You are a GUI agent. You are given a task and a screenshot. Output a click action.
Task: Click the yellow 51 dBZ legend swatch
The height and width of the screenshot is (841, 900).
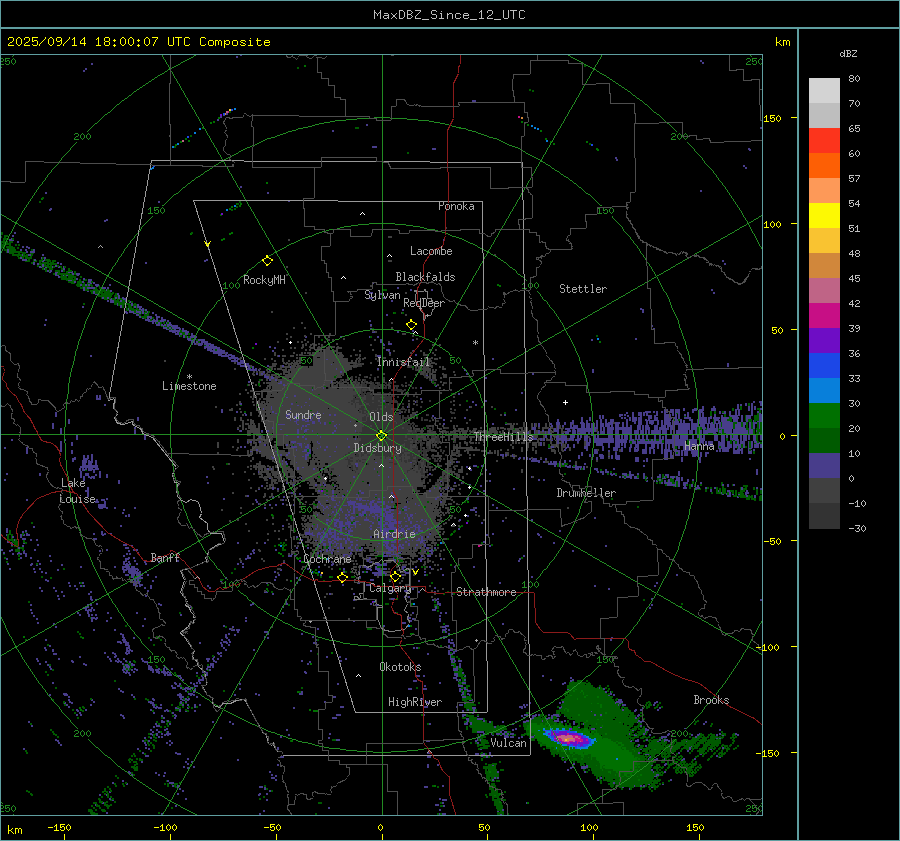tap(824, 216)
